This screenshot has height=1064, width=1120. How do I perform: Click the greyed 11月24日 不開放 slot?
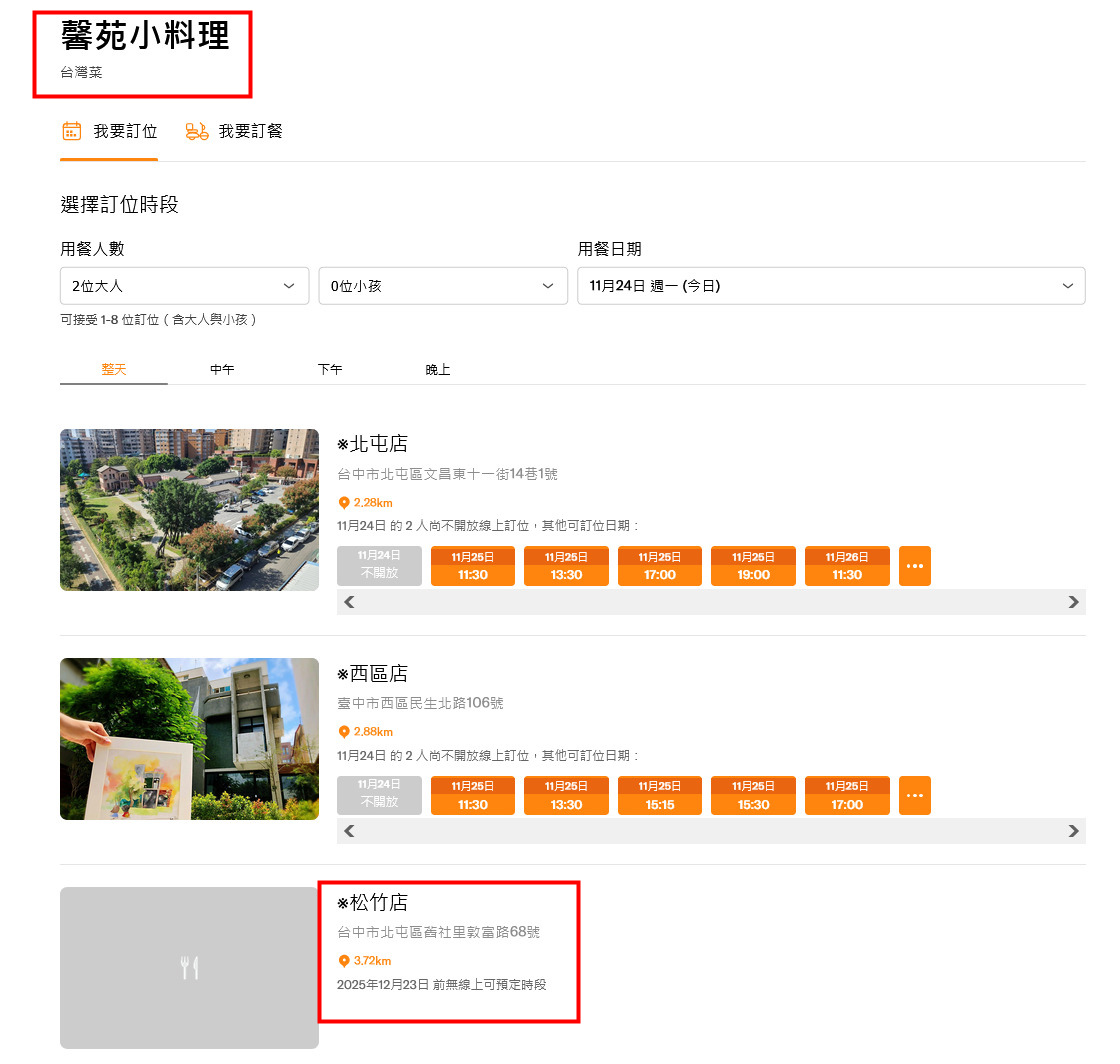pyautogui.click(x=379, y=566)
